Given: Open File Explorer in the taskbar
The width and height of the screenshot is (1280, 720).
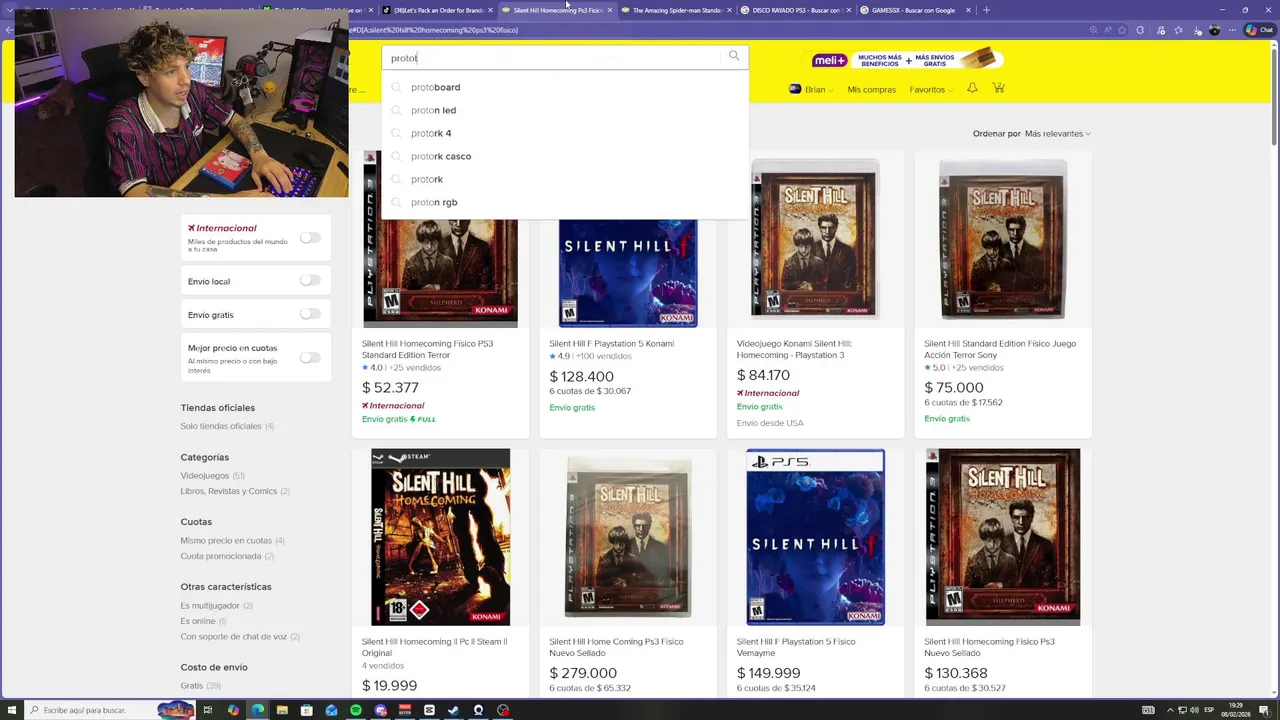Looking at the screenshot, I should click(282, 710).
